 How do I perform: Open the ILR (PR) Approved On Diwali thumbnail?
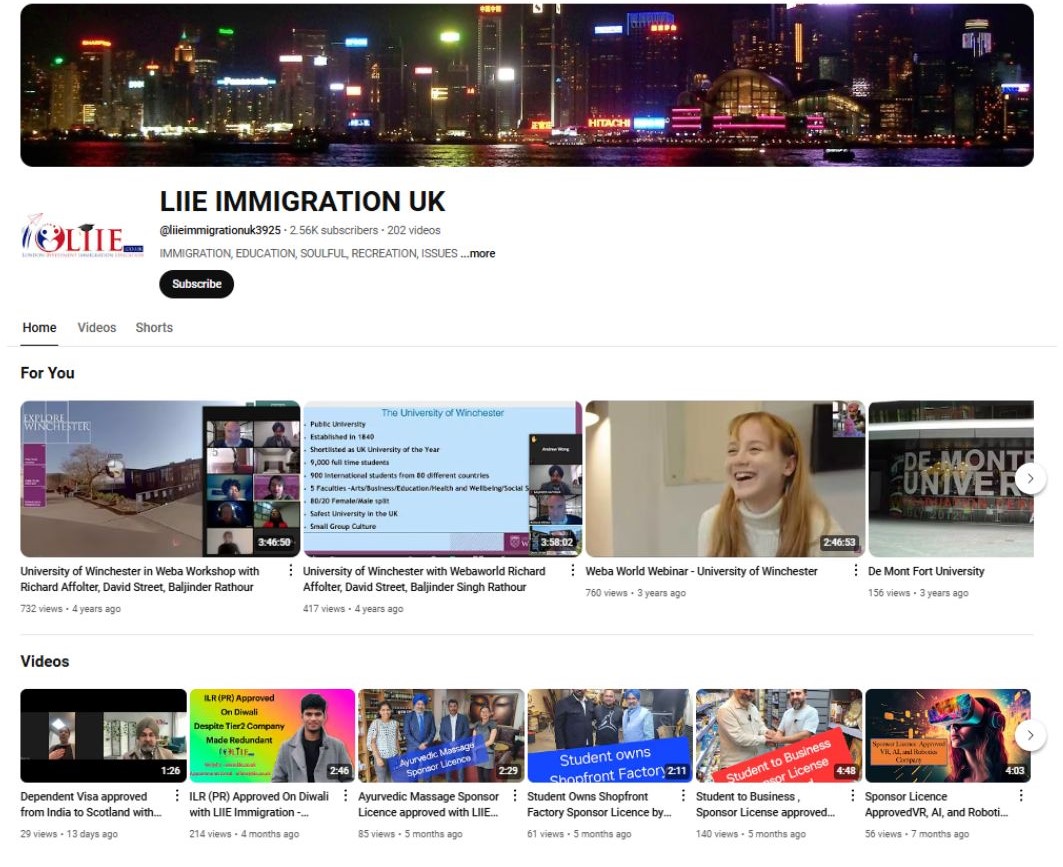[272, 735]
